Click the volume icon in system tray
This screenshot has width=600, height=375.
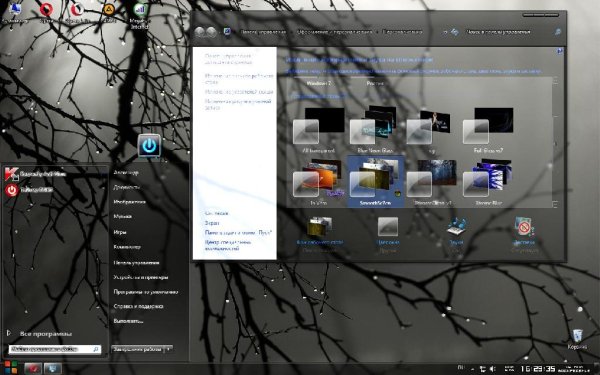[492, 369]
